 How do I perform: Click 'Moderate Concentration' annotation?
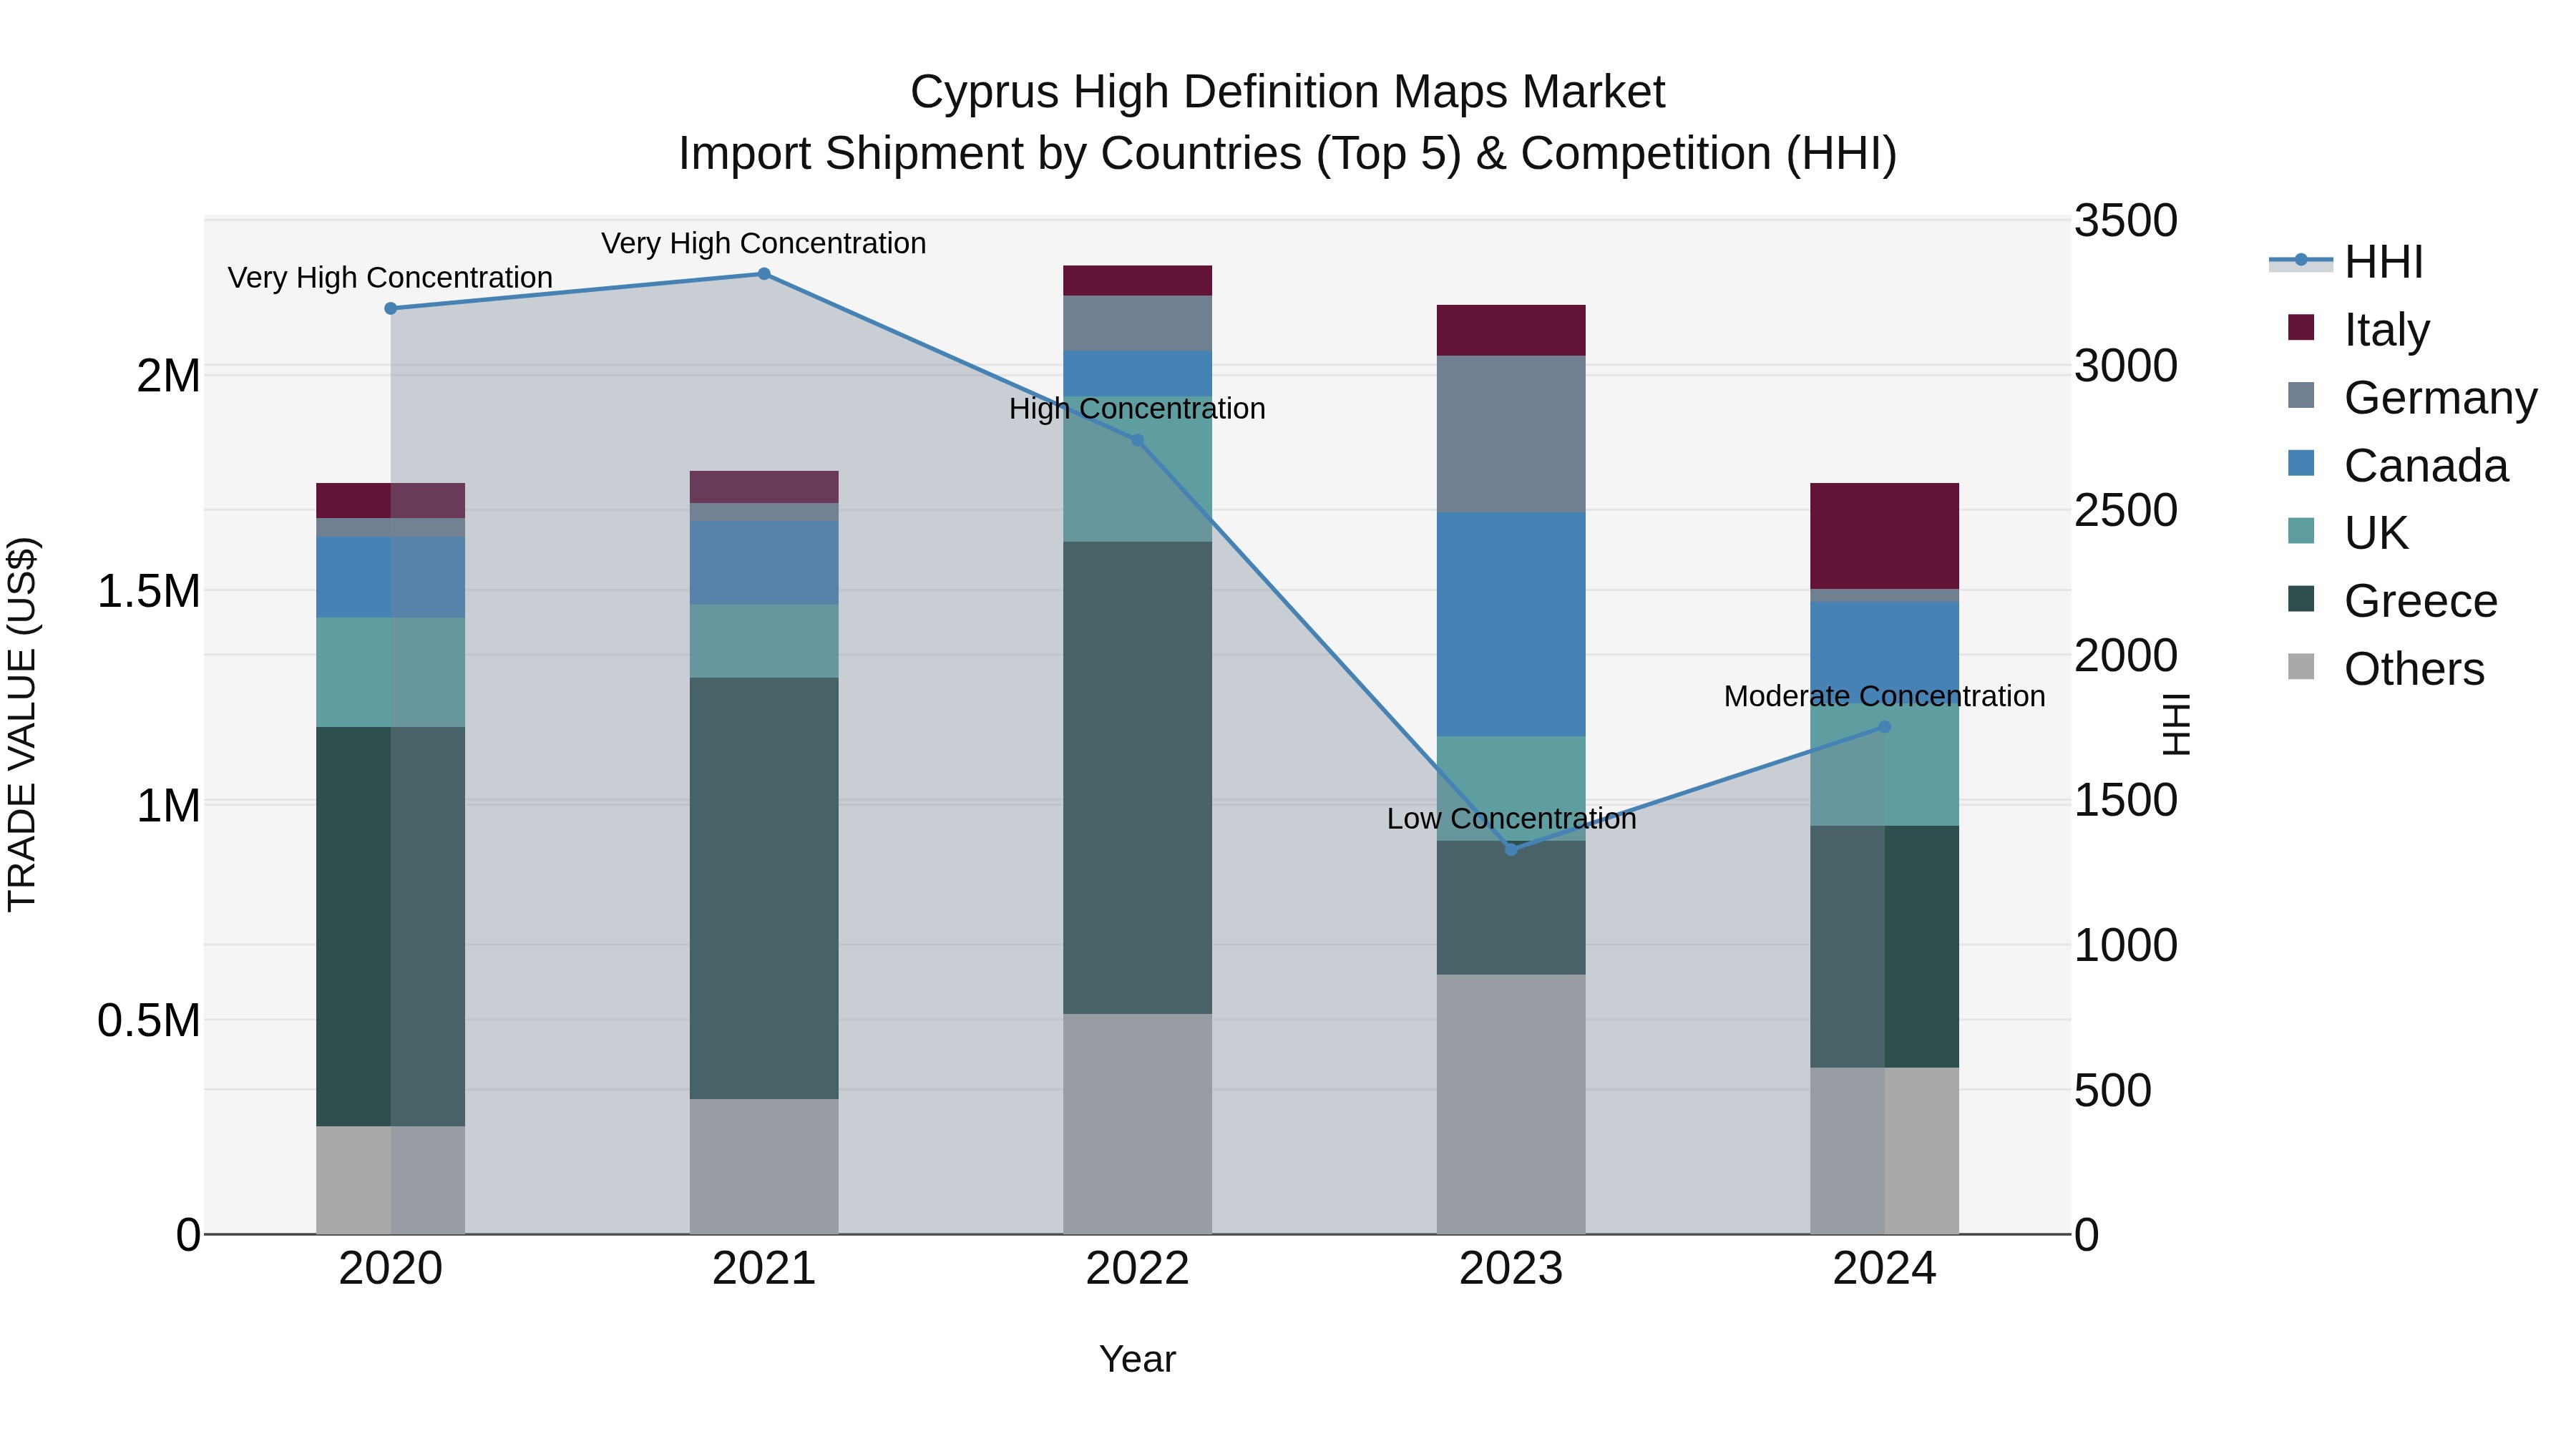click(1884, 696)
